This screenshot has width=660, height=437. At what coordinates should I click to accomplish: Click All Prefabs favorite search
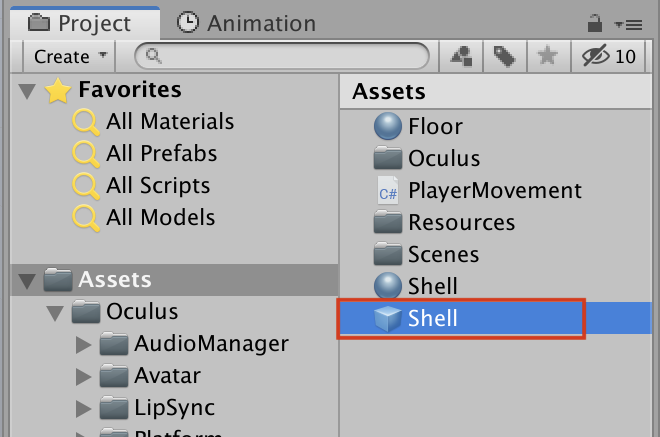click(161, 154)
